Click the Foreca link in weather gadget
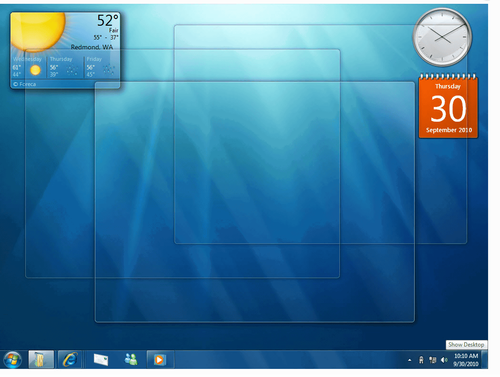500x377 pixels. [25, 84]
